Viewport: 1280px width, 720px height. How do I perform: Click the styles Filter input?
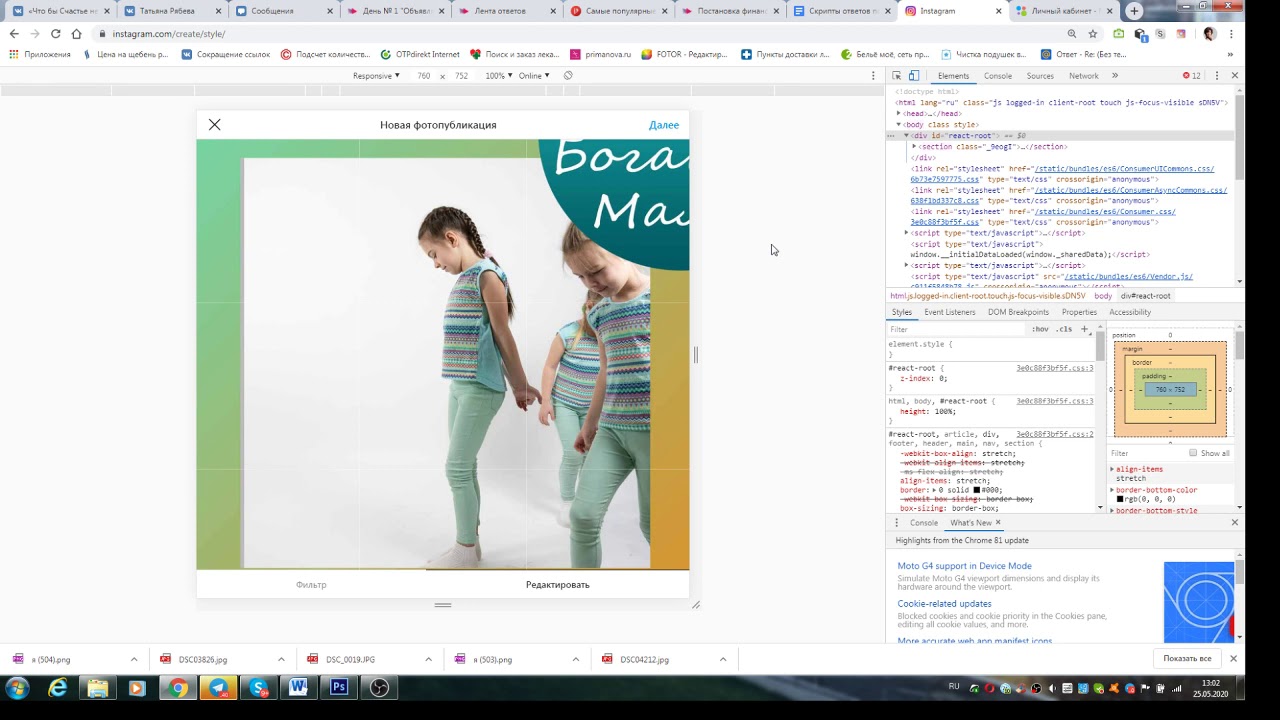pos(955,329)
